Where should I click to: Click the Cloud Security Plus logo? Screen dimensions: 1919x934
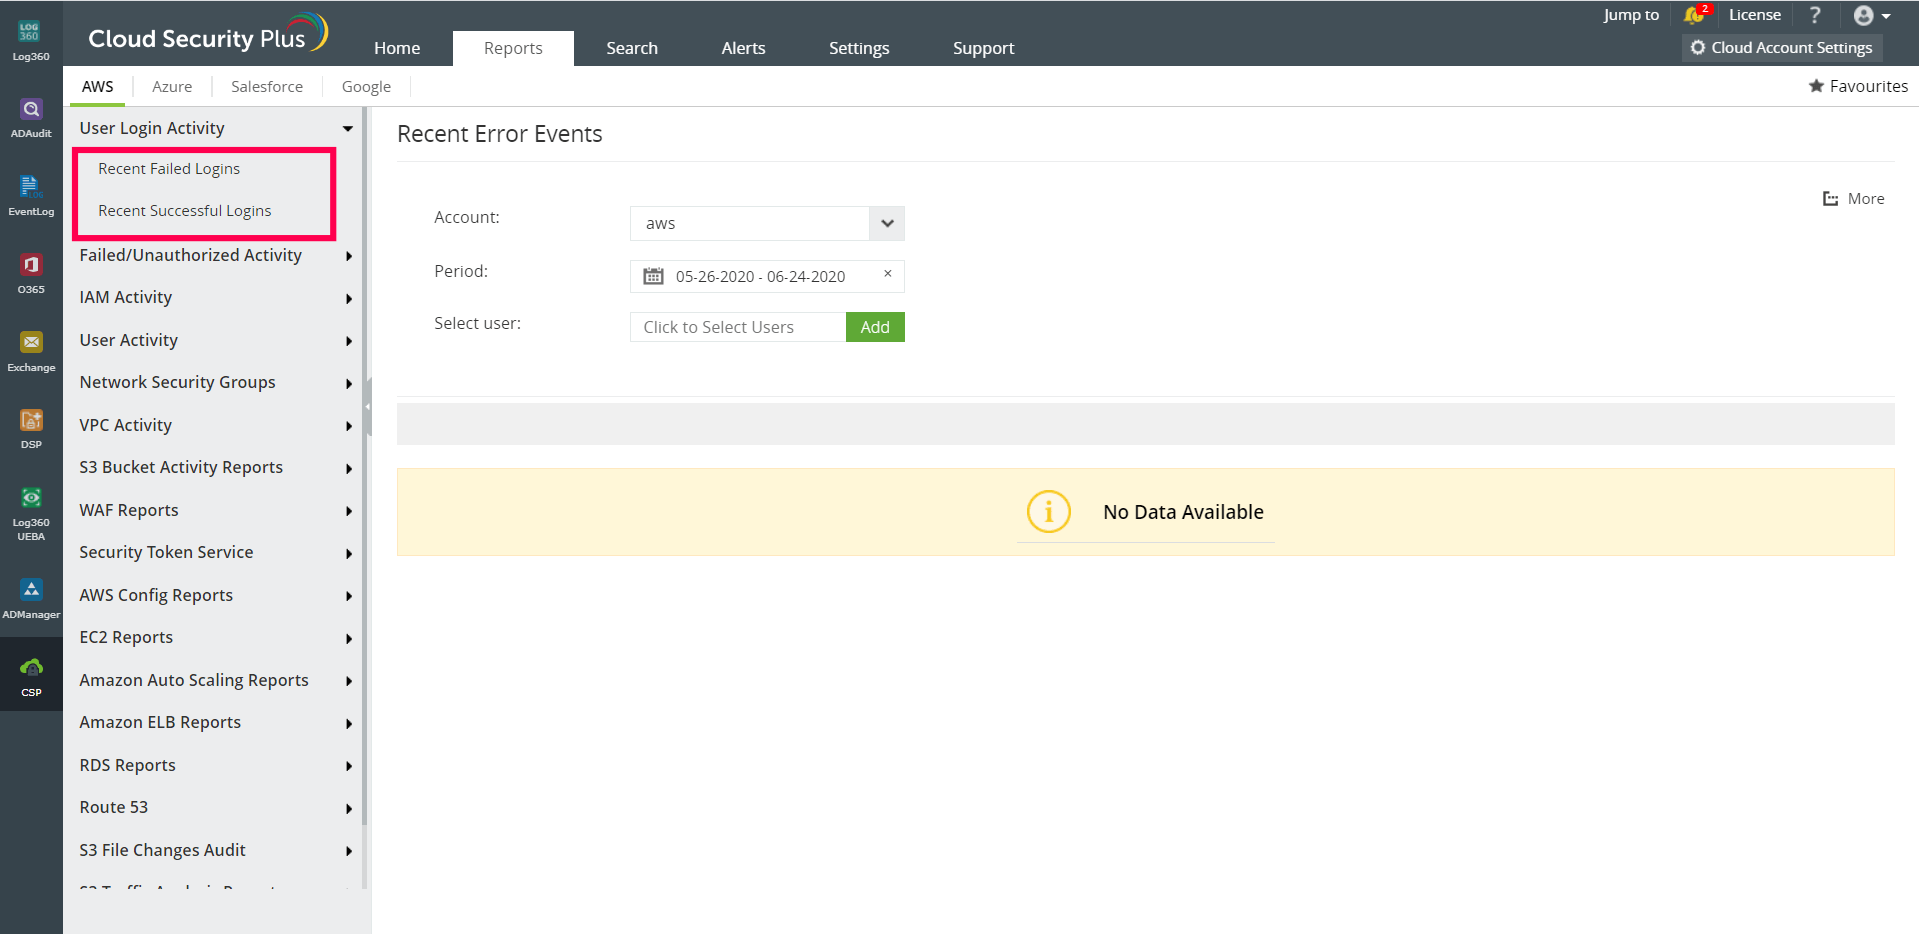coord(207,34)
